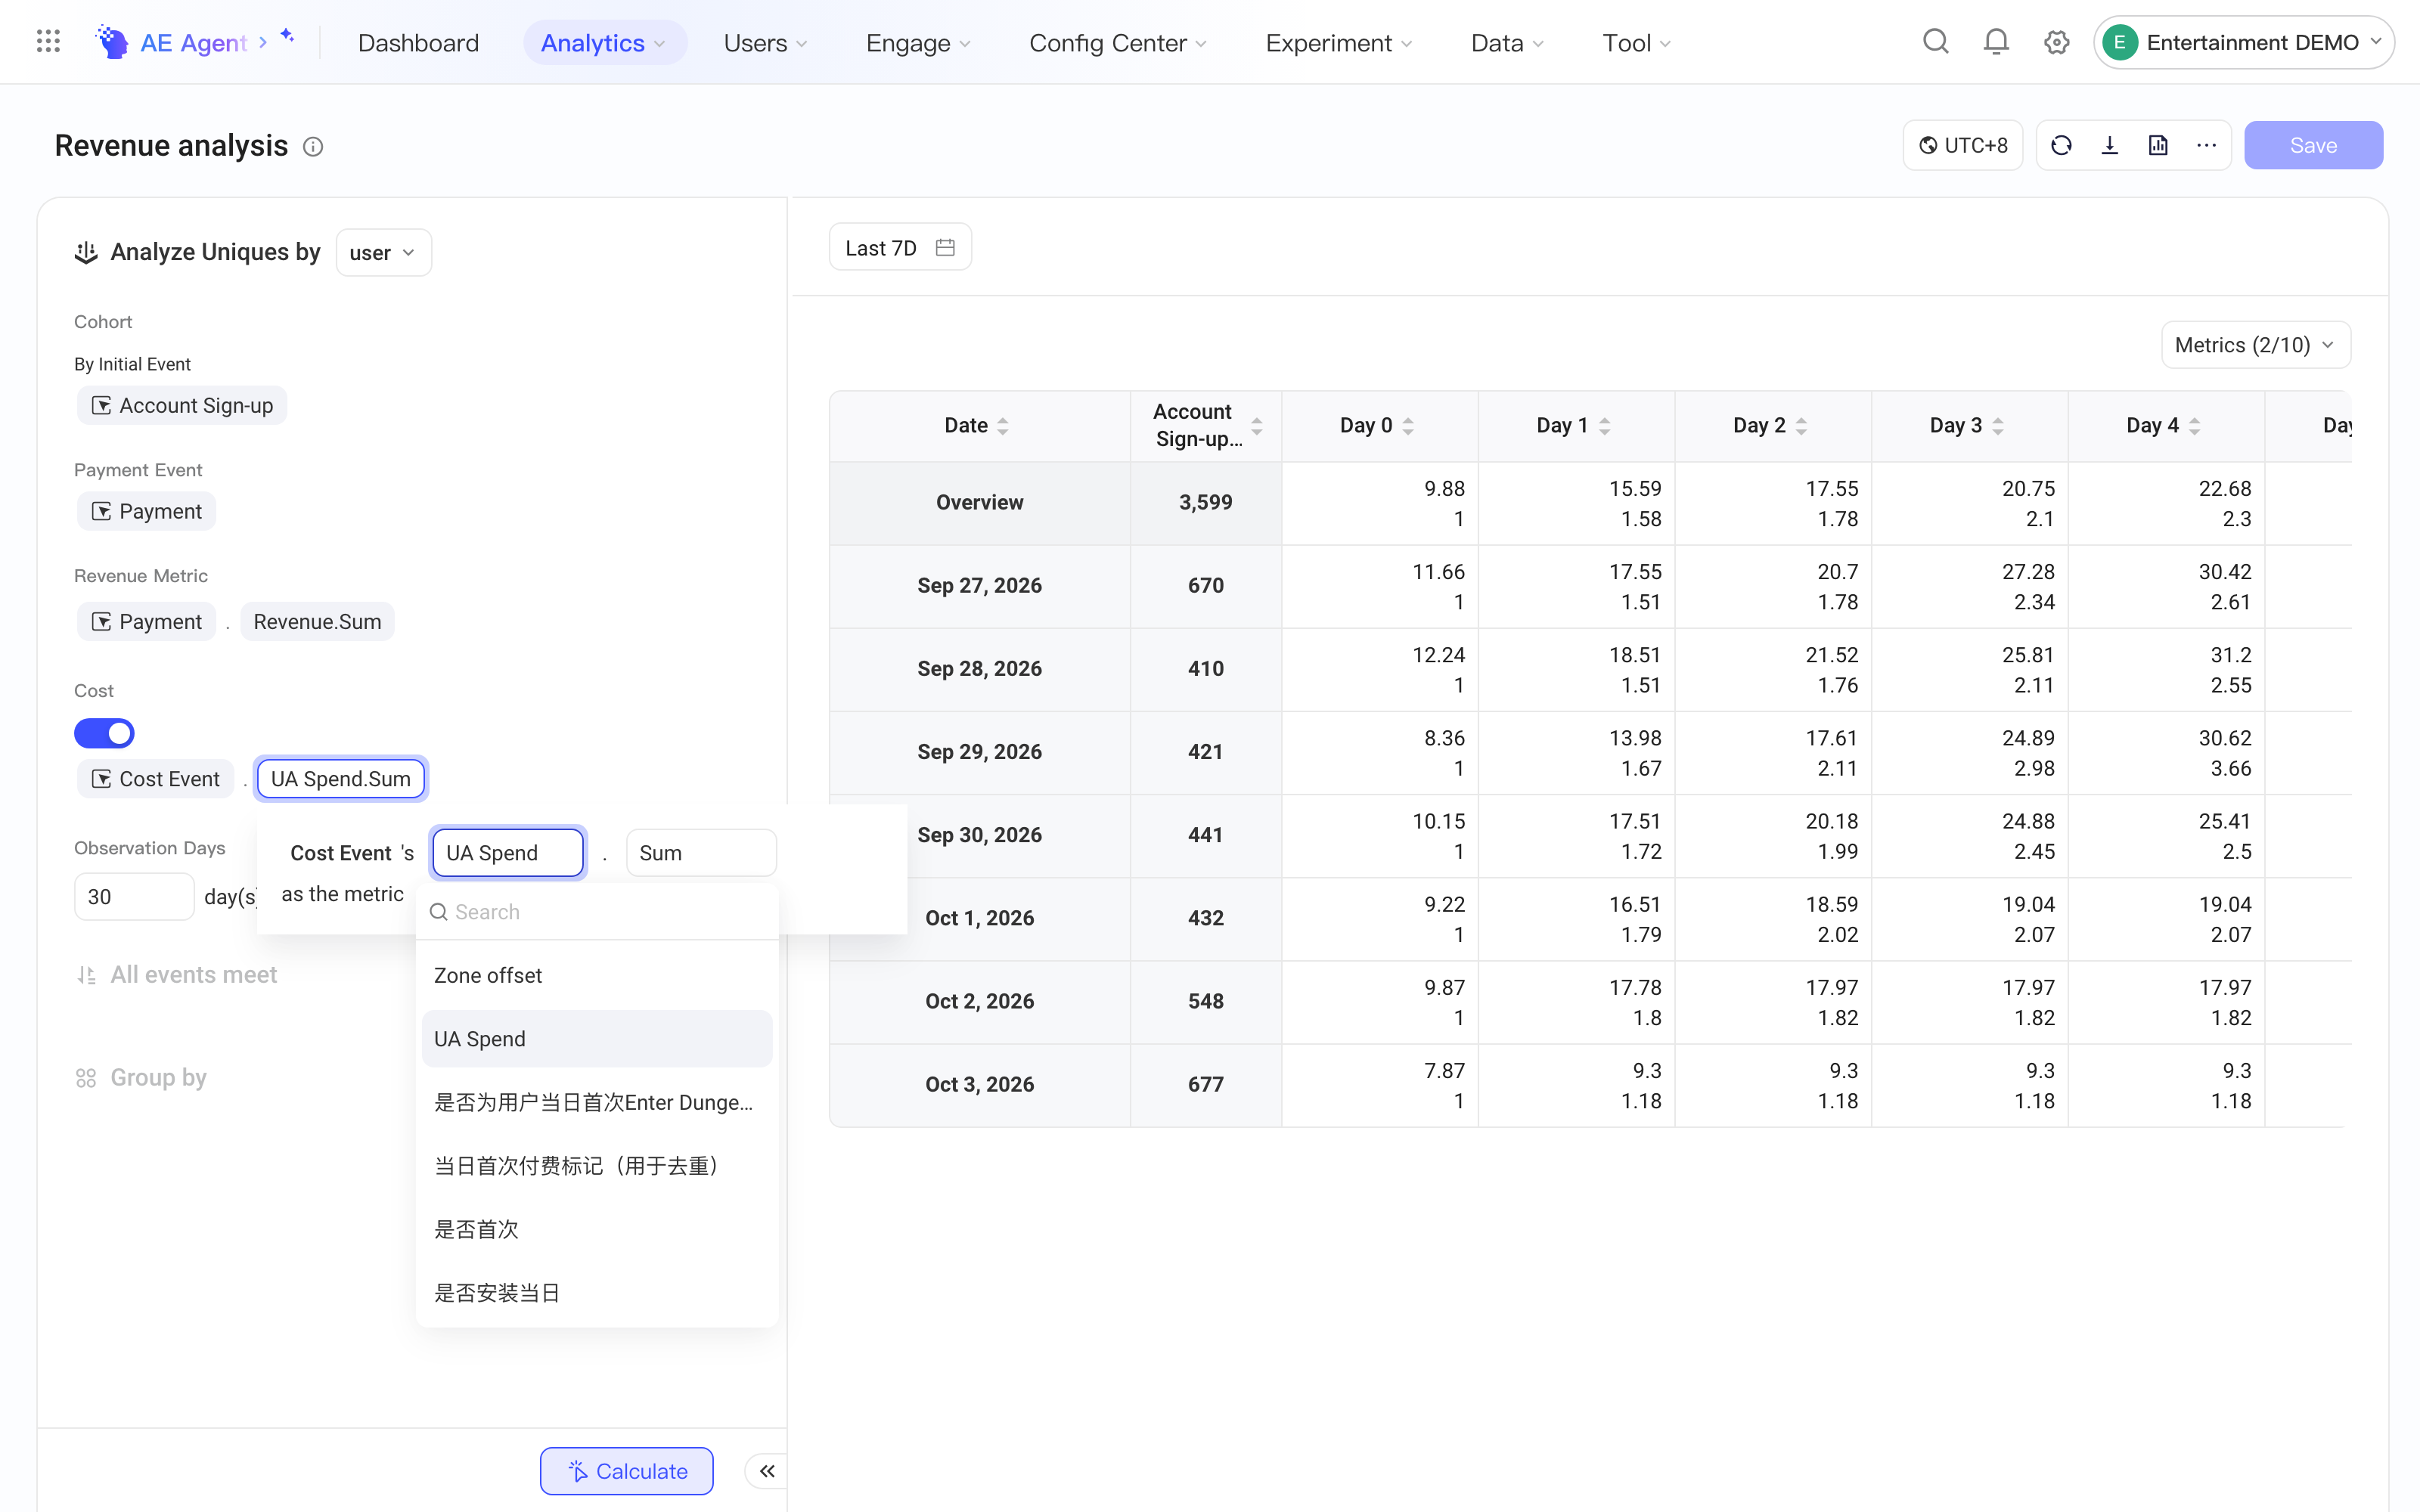The width and height of the screenshot is (2420, 1512).
Task: Open the Users menu
Action: [765, 42]
